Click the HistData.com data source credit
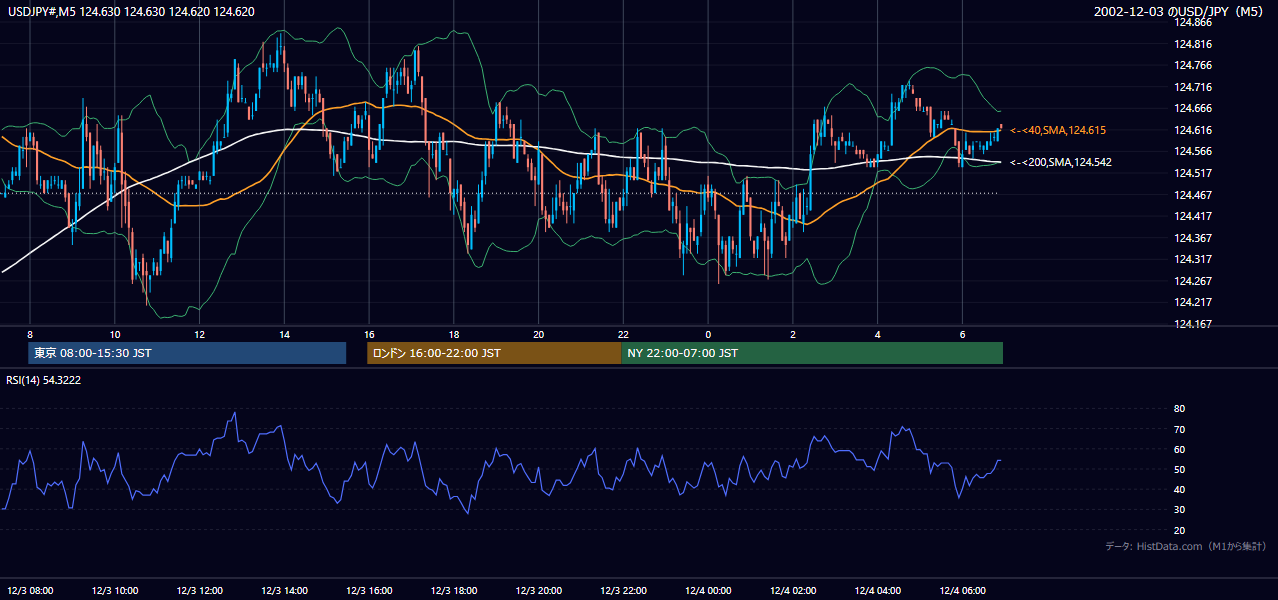Viewport: 1278px width, 600px height. coord(1185,546)
